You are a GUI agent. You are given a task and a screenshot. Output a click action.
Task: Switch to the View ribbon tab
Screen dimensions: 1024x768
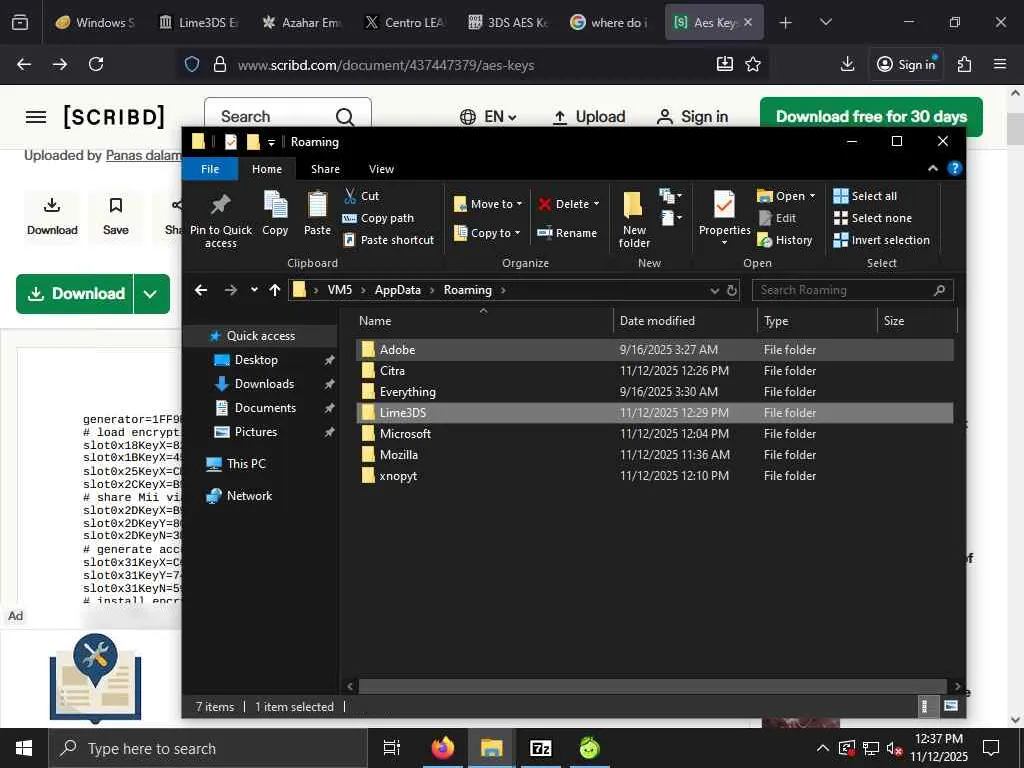click(381, 169)
